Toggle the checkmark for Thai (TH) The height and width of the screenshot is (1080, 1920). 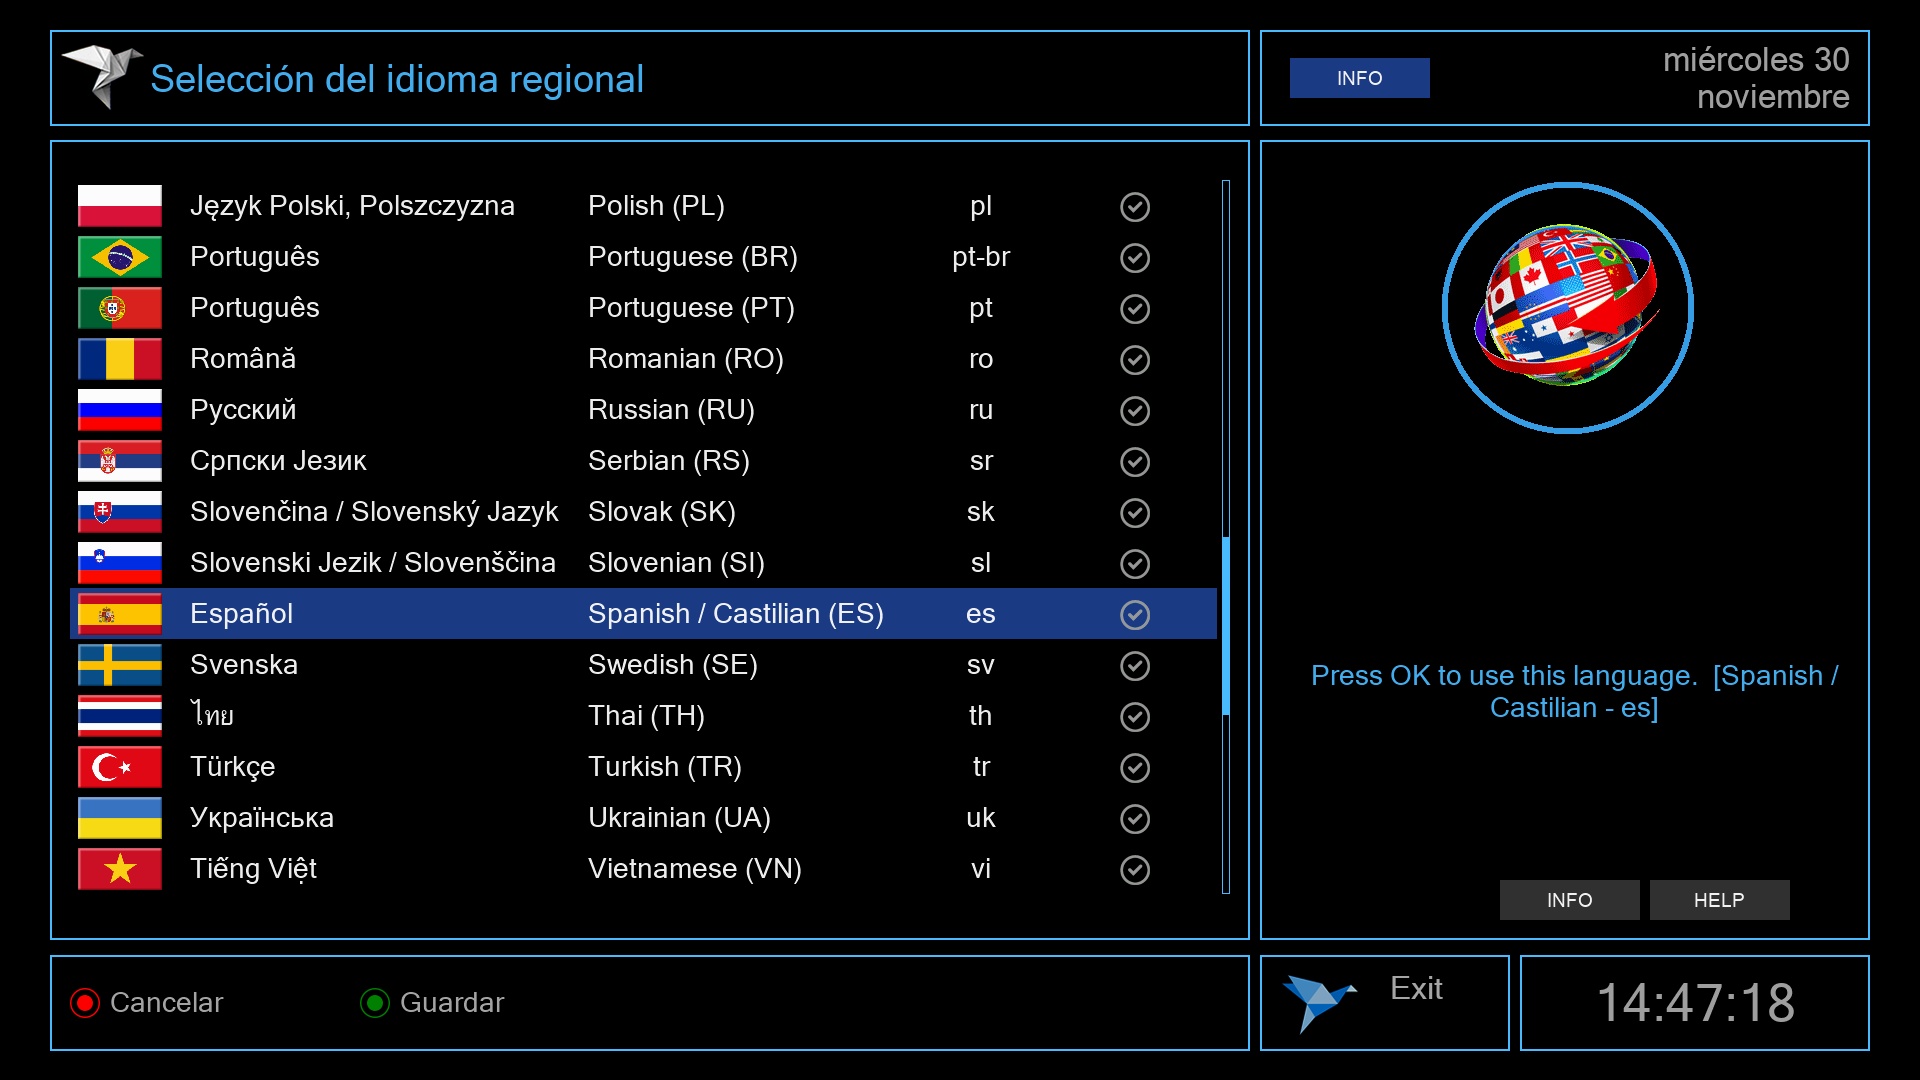point(1134,717)
